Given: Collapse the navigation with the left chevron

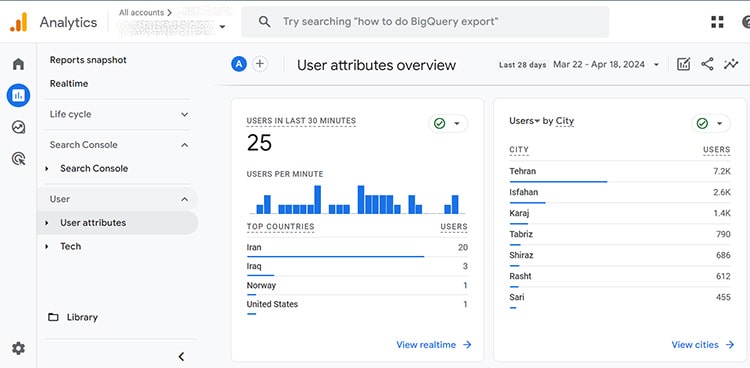Looking at the screenshot, I should tap(181, 357).
